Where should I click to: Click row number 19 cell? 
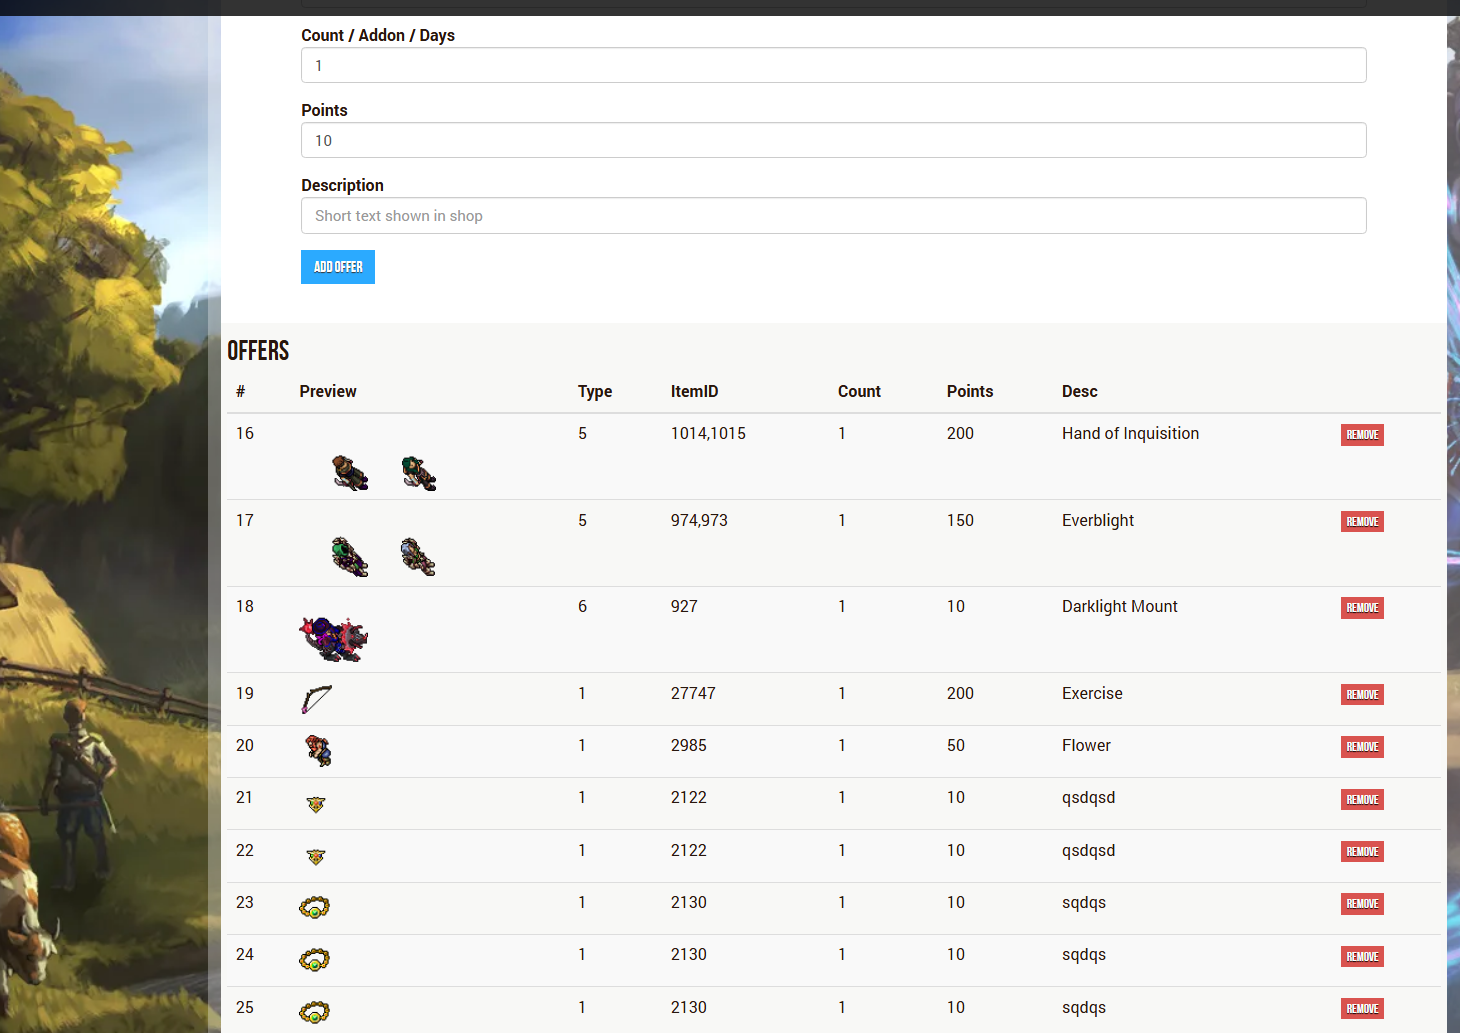[245, 693]
